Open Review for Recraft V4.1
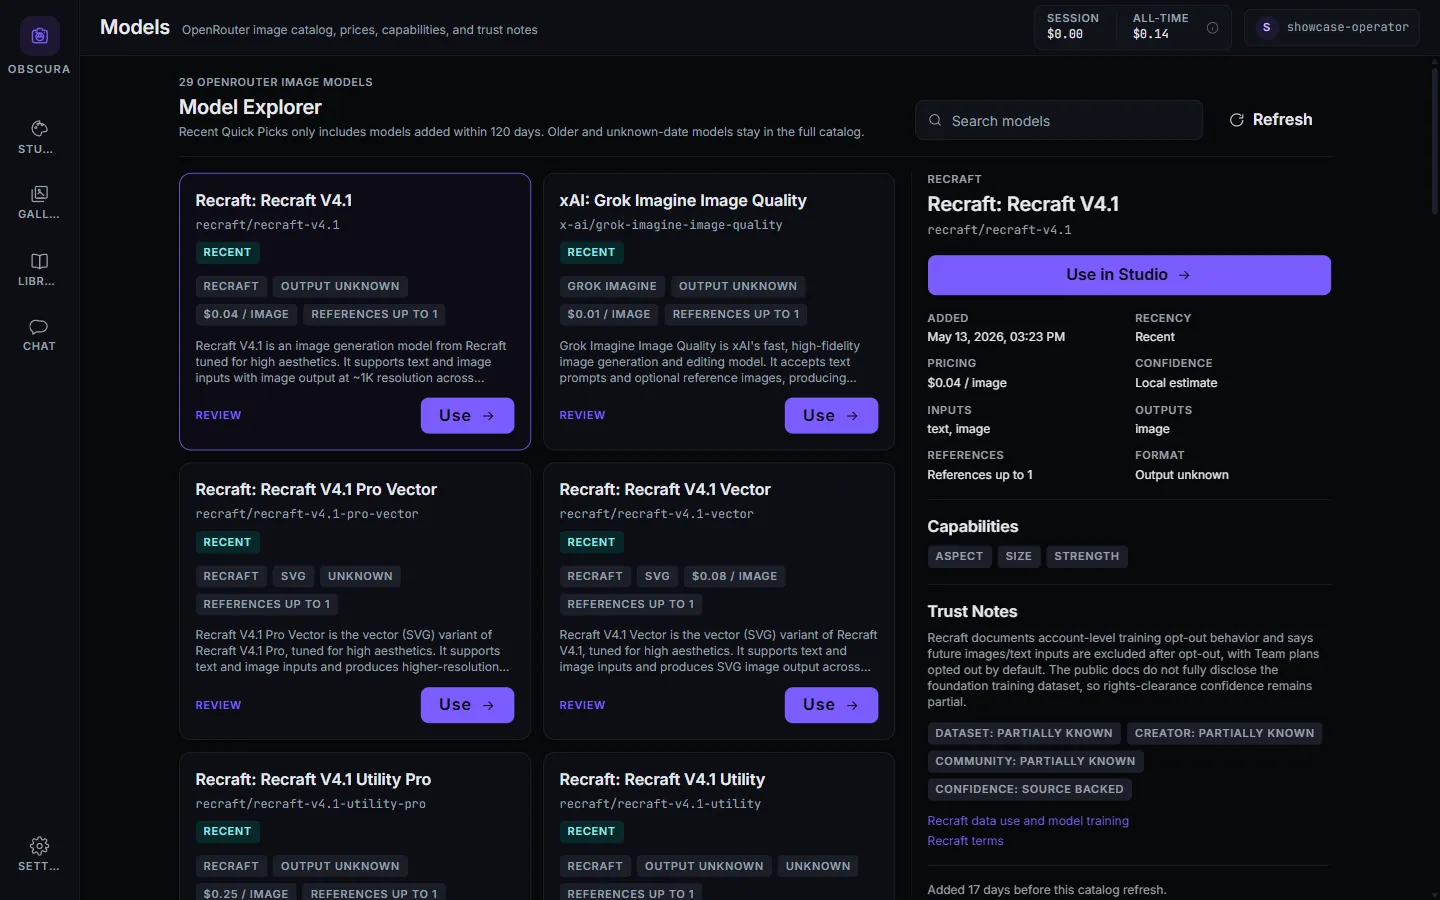 pos(218,415)
